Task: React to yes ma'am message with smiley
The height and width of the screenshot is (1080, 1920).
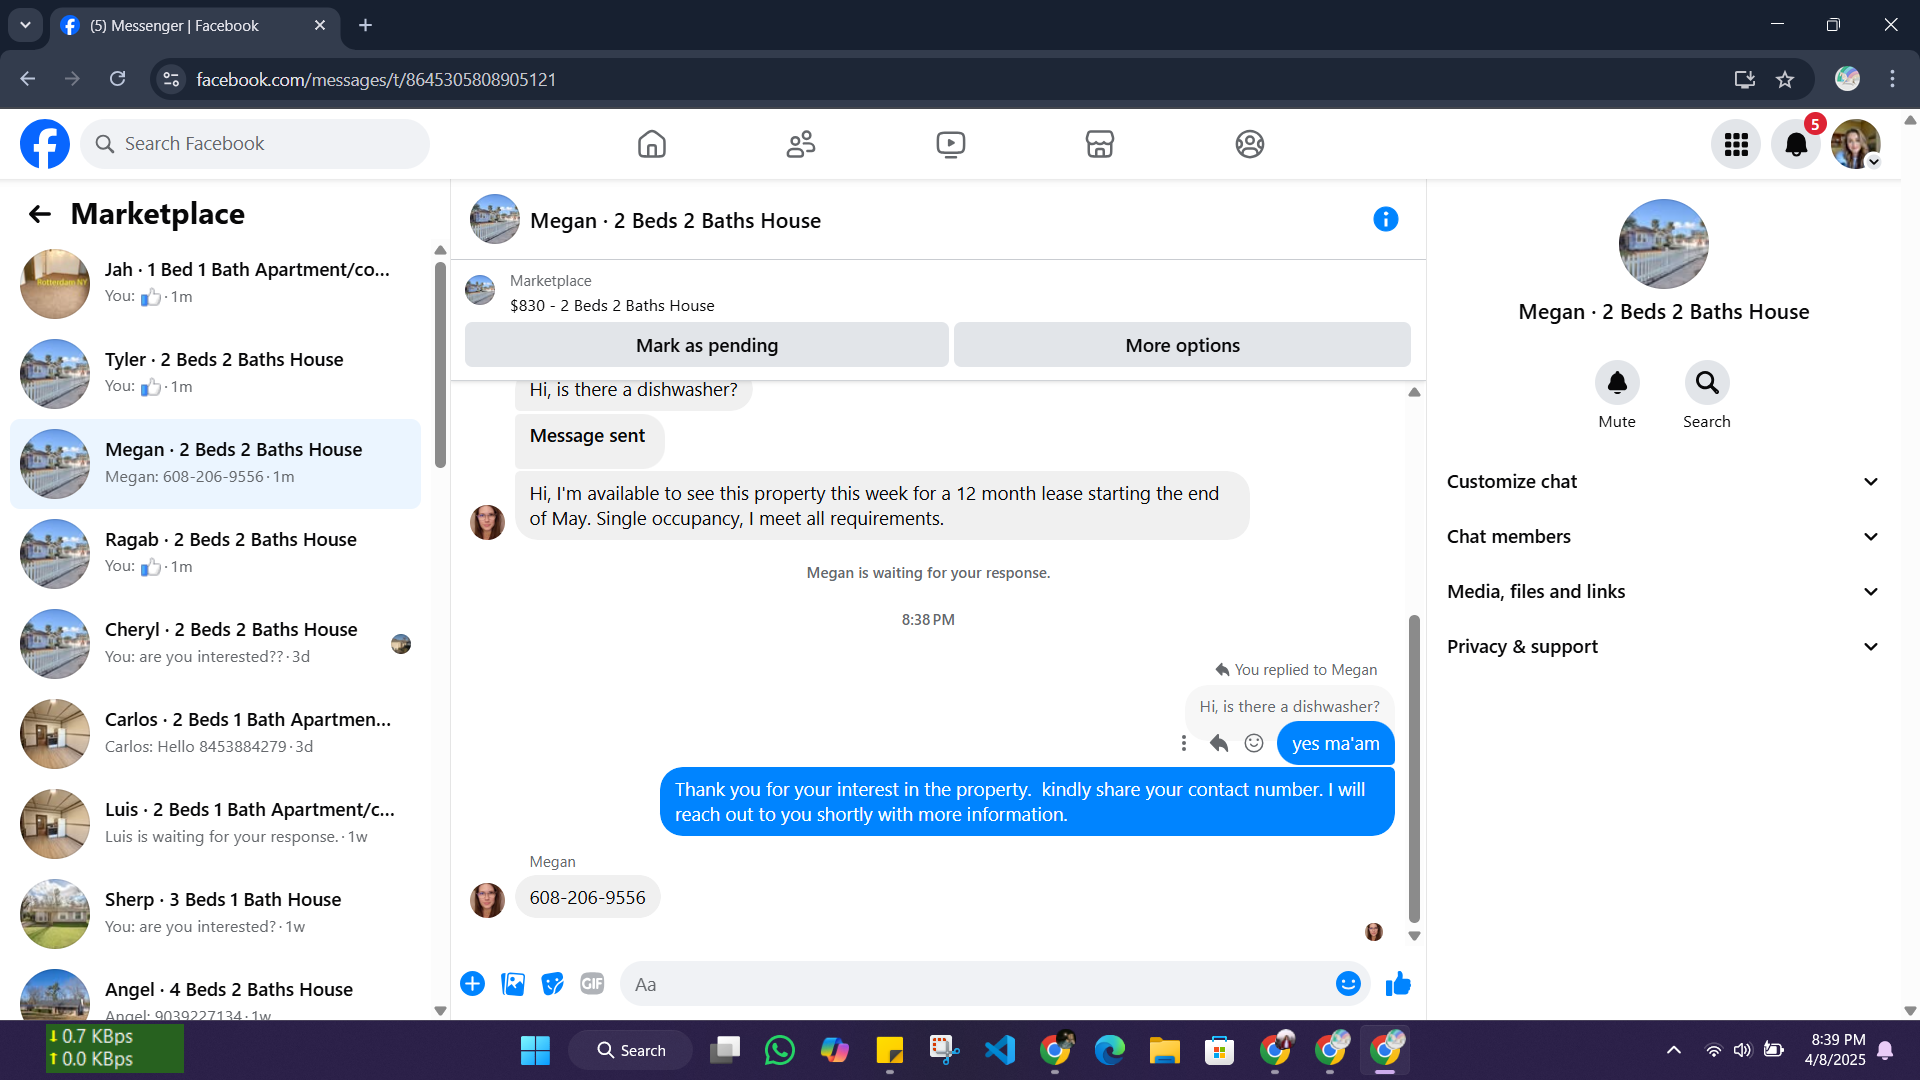Action: coord(1254,743)
